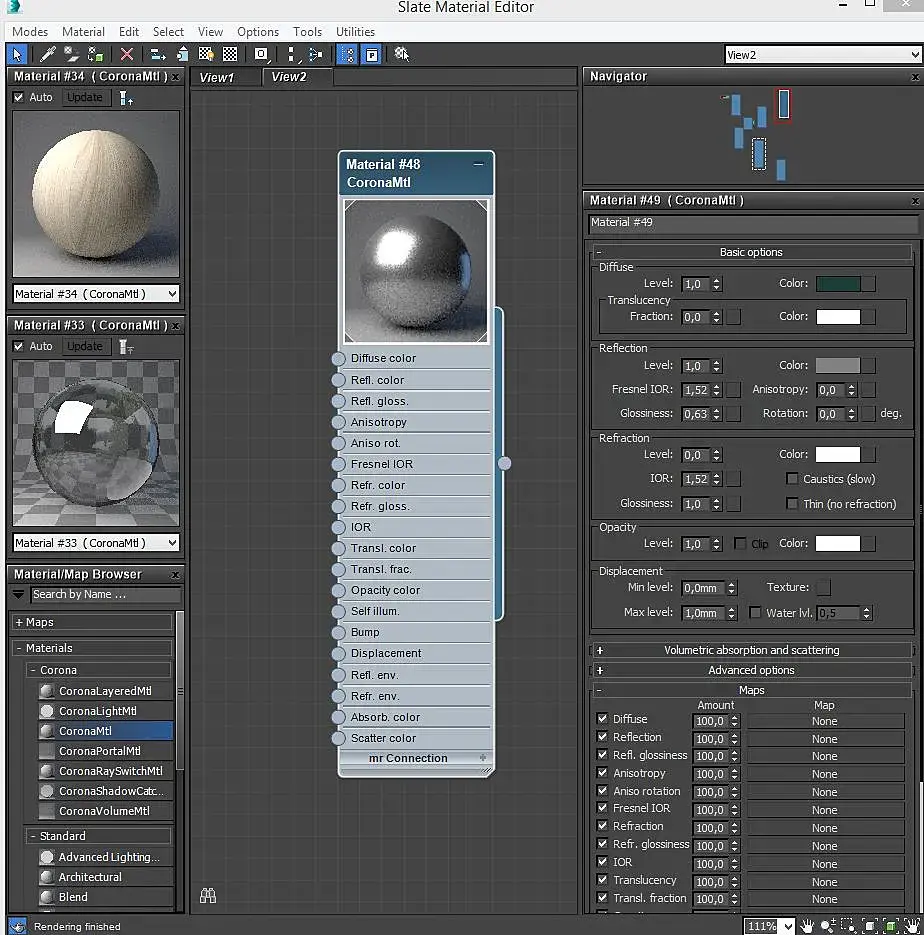Open the Utilities menu
The height and width of the screenshot is (935, 924).
[x=355, y=32]
